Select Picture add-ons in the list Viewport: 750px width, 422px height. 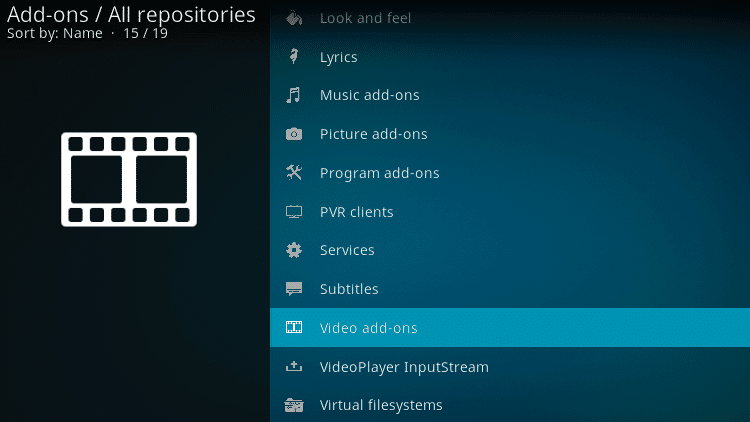pos(510,134)
